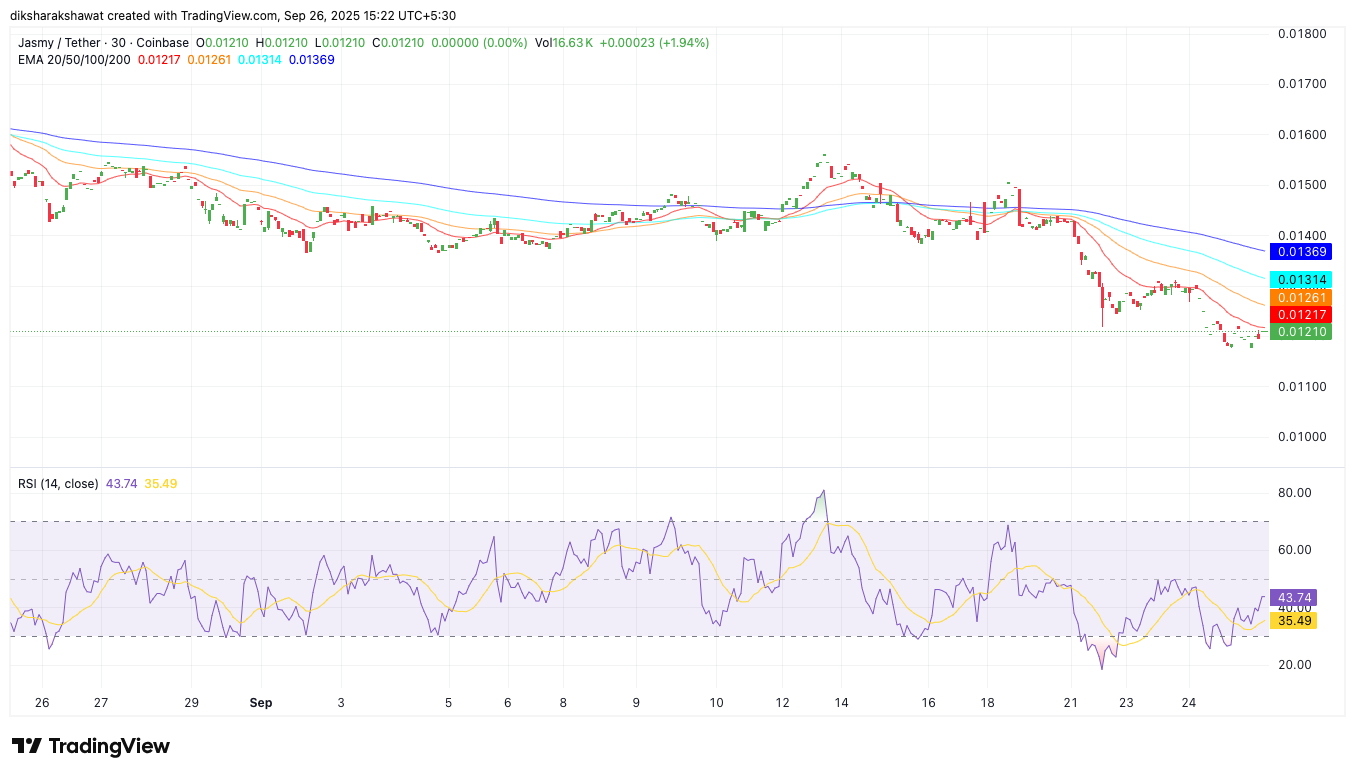This screenshot has width=1355, height=776.
Task: Click the yellow 35.49 RSI average tag
Action: coord(1293,620)
